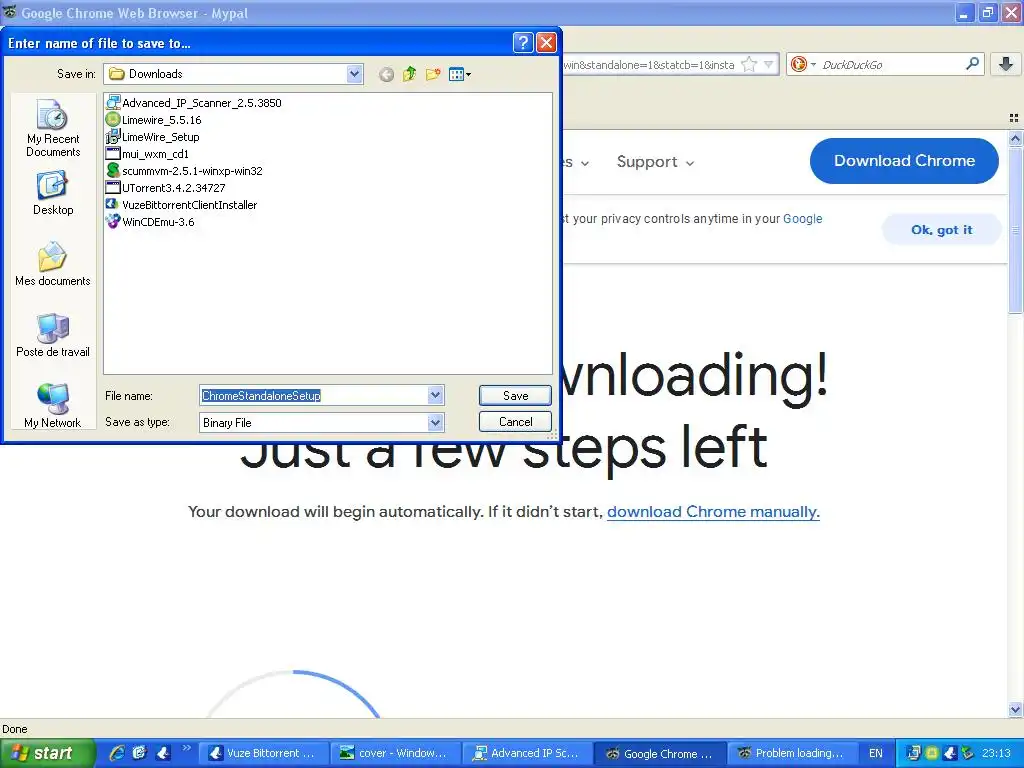This screenshot has width=1024, height=768.
Task: Click the search magnifier icon
Action: coord(972,64)
